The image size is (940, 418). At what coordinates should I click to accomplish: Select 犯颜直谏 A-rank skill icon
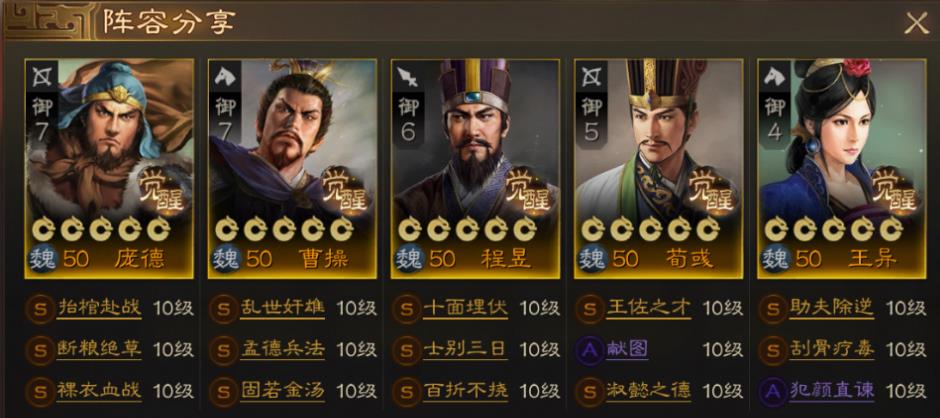tap(773, 390)
